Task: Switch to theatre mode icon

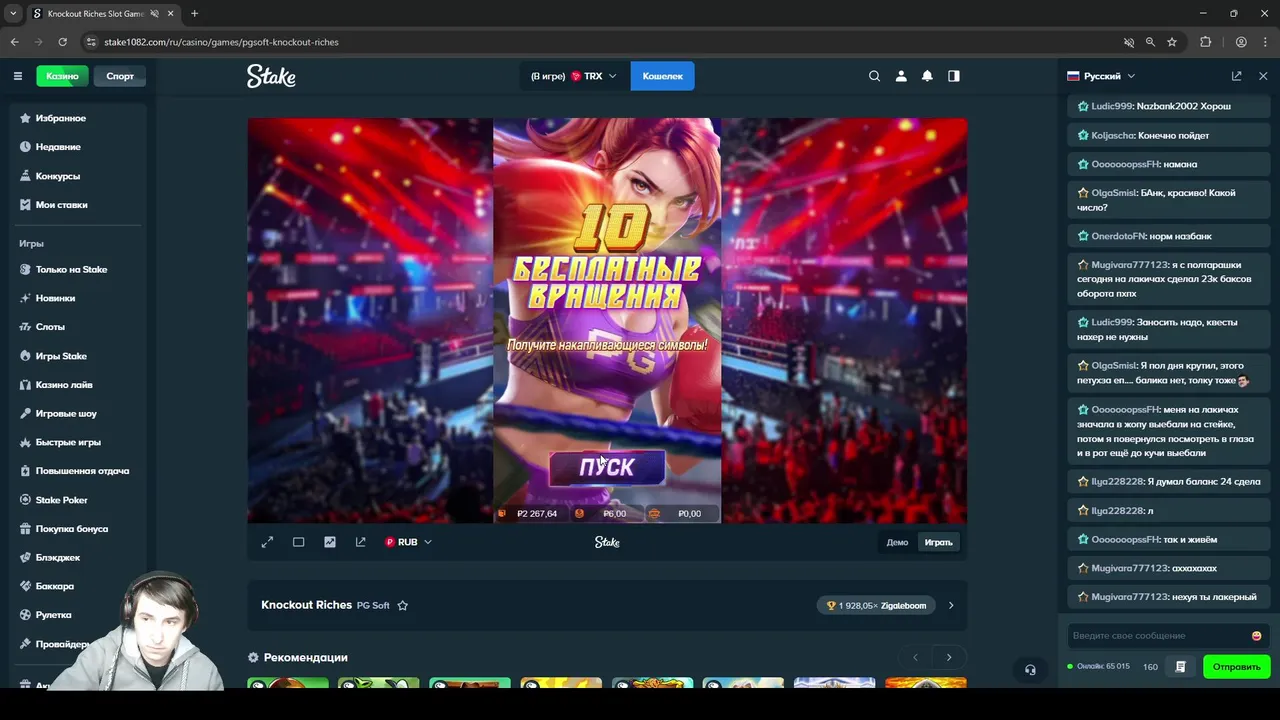Action: [298, 542]
